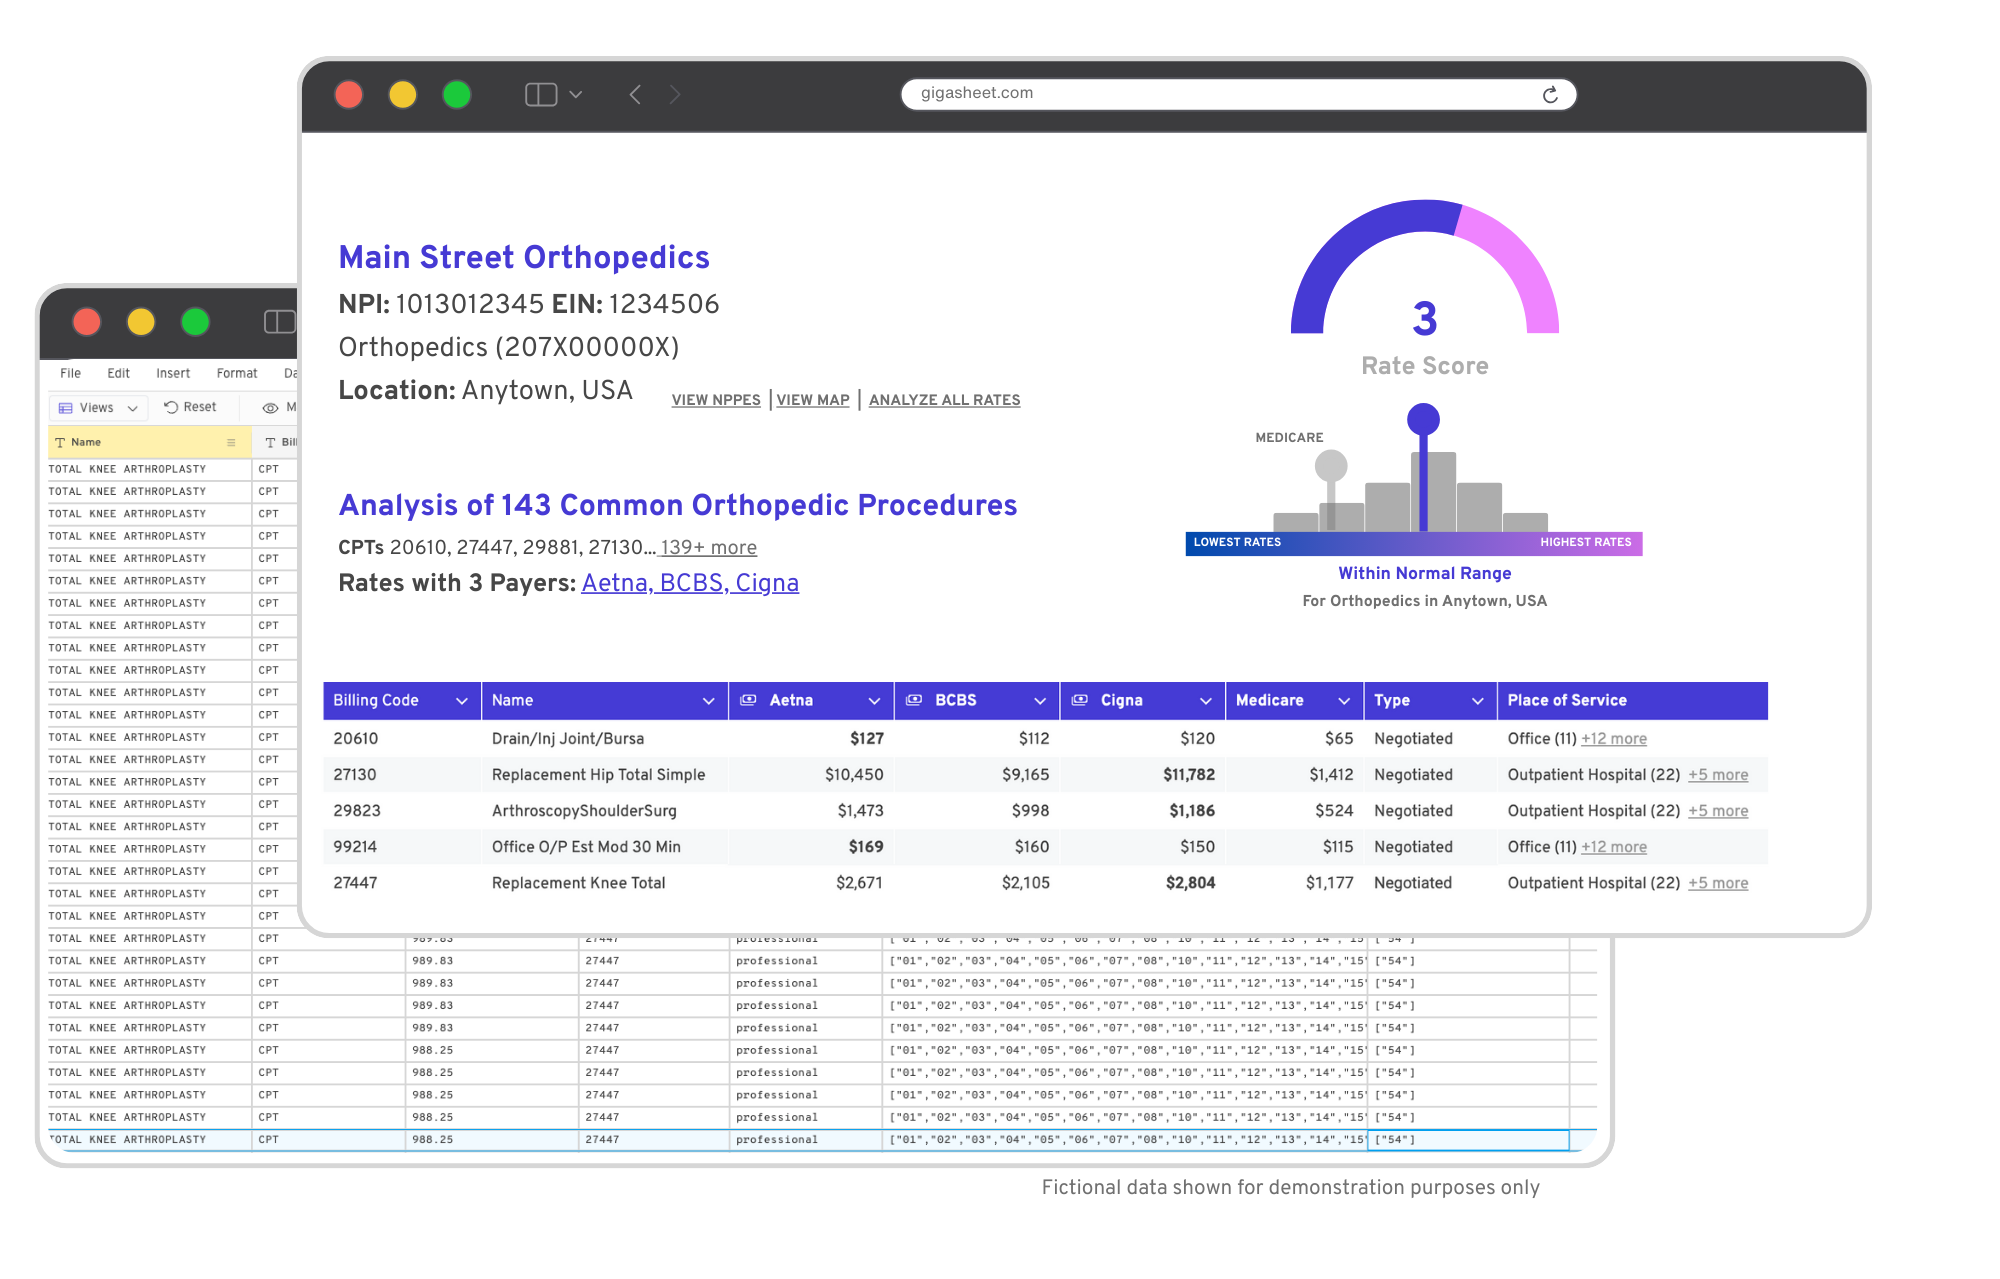Click the purple rate score marker on histogram
This screenshot has width=2000, height=1279.
point(1423,419)
